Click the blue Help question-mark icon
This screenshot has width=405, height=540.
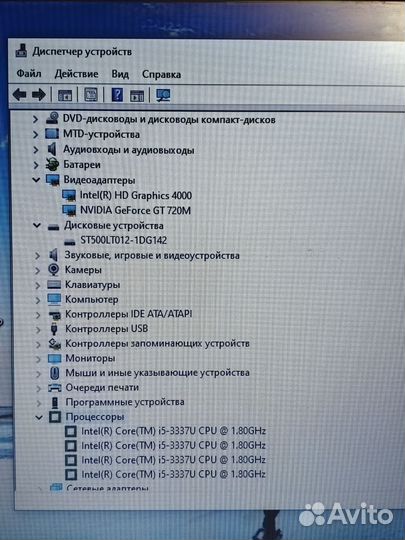coord(117,95)
